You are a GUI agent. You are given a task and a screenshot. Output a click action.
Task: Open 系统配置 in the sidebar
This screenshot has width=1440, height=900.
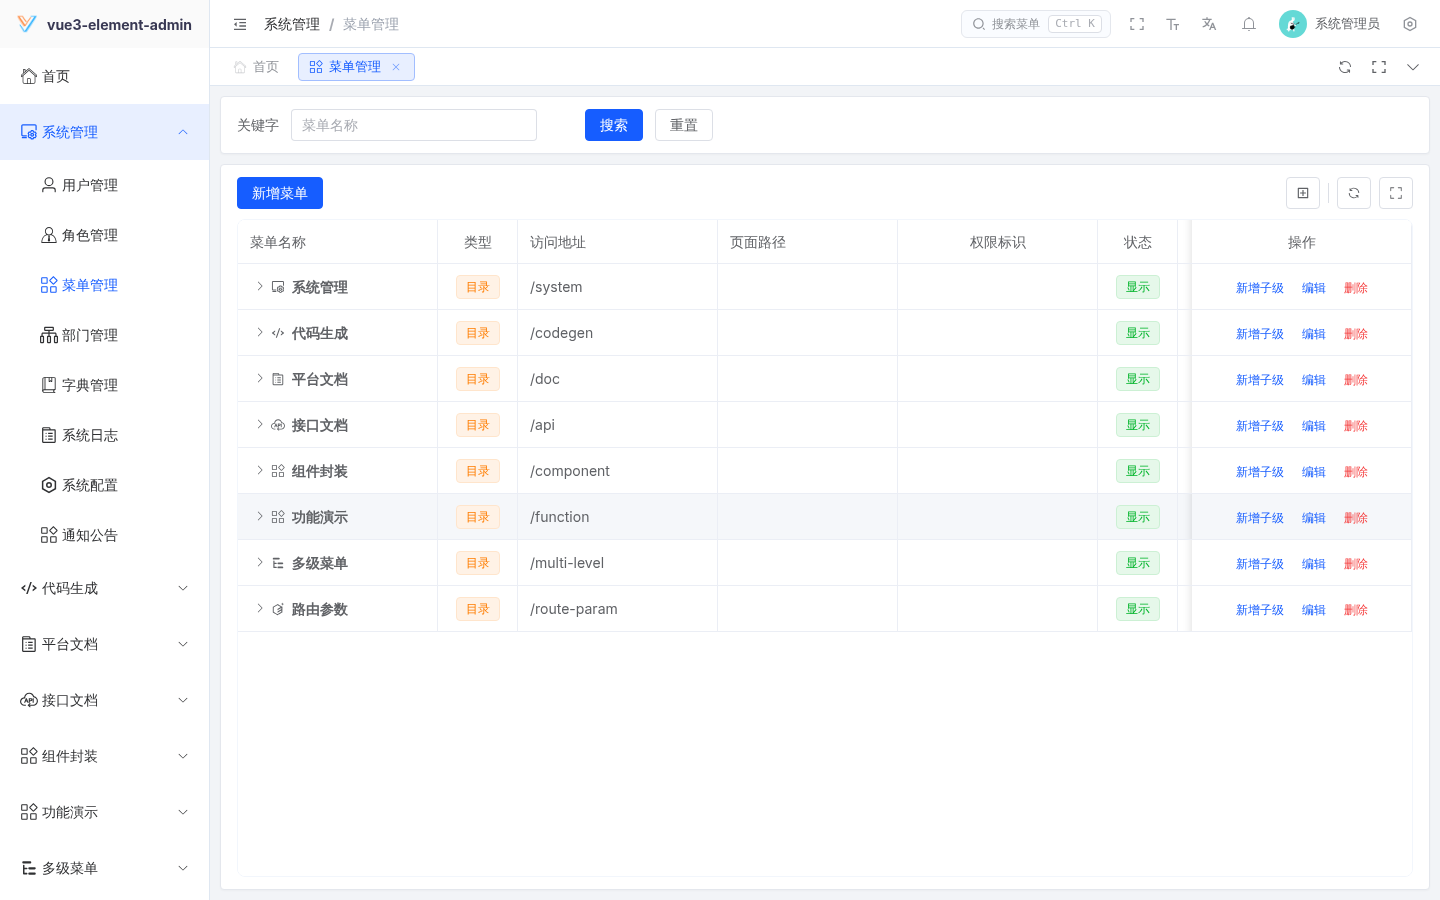pyautogui.click(x=105, y=485)
